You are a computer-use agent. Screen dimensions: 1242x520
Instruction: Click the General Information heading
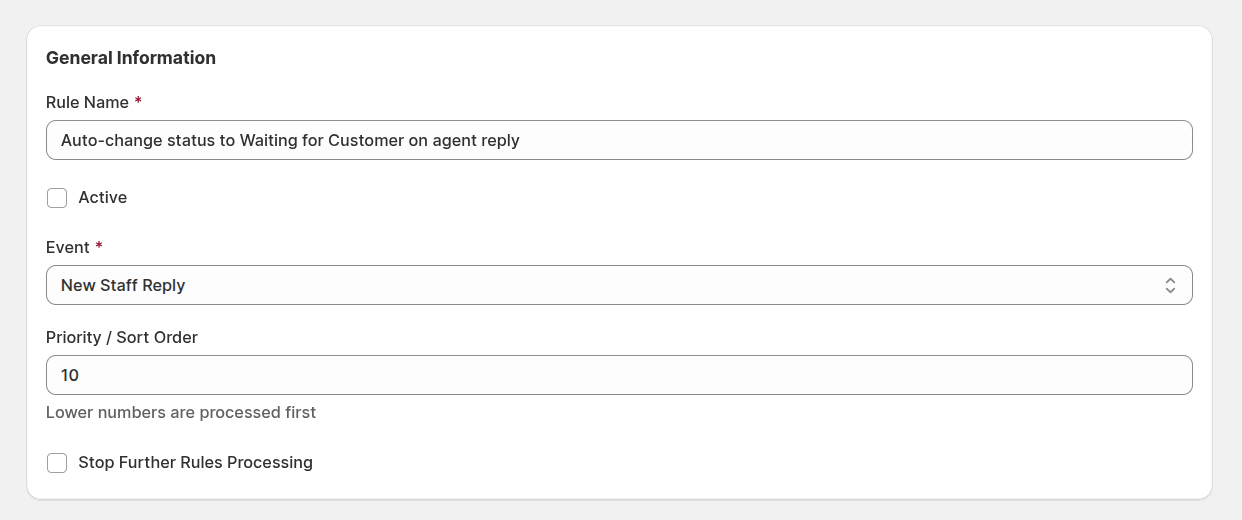tap(131, 58)
